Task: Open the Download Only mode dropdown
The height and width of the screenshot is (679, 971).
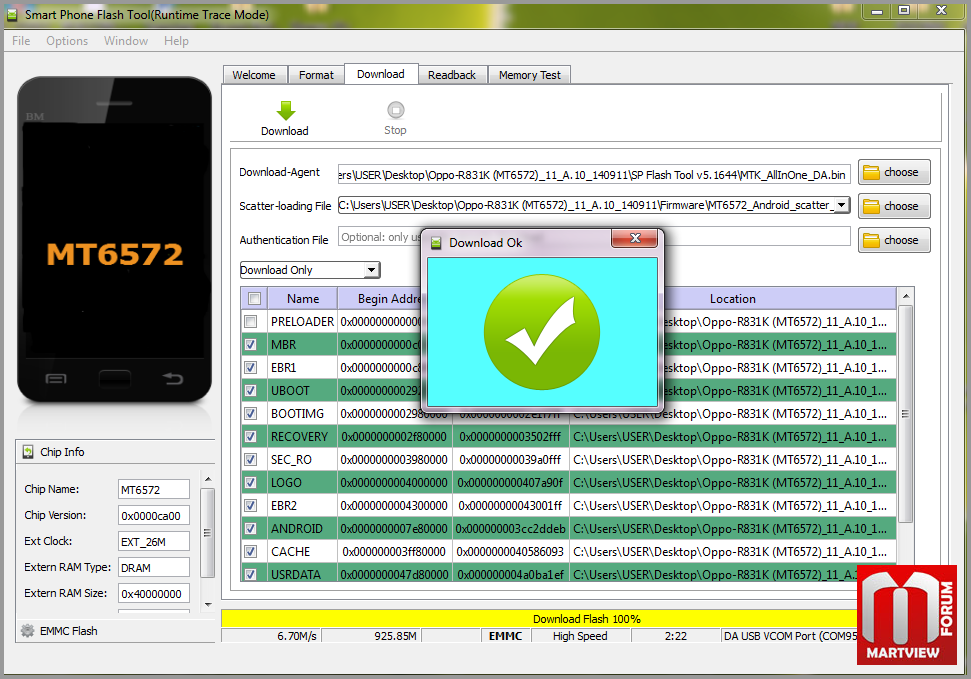Action: coord(371,270)
